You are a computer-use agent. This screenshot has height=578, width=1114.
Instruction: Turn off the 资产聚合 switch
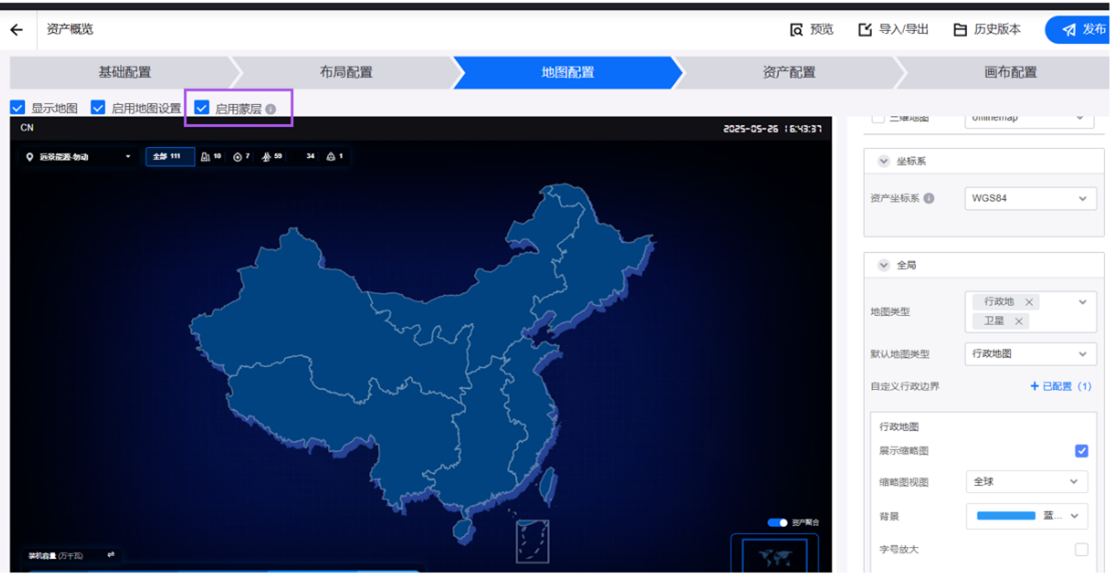tap(777, 523)
